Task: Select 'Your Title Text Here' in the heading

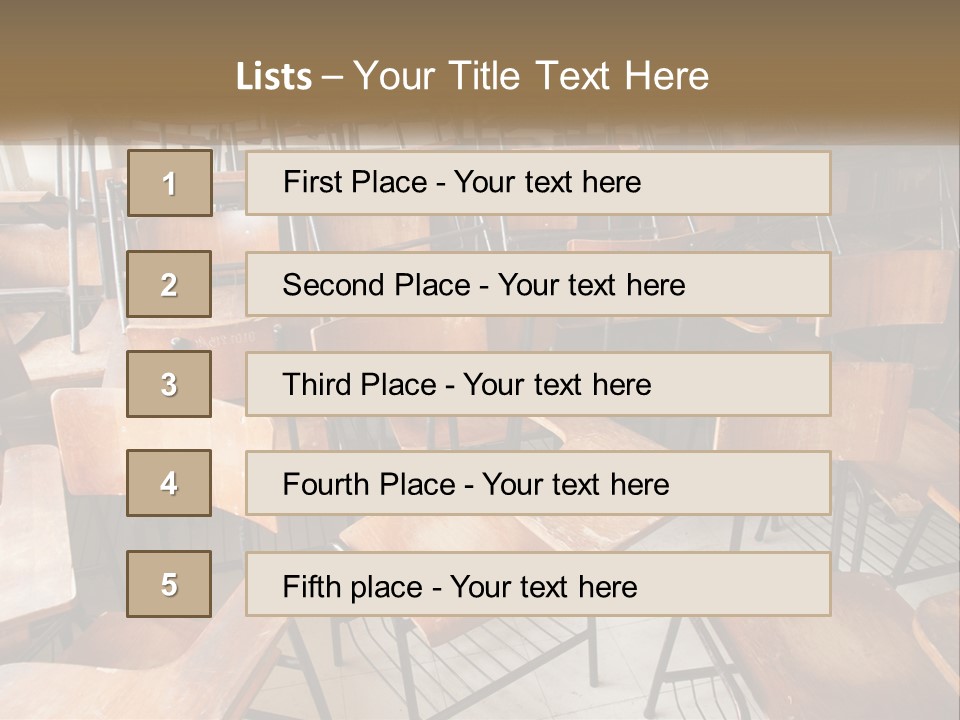Action: [531, 76]
